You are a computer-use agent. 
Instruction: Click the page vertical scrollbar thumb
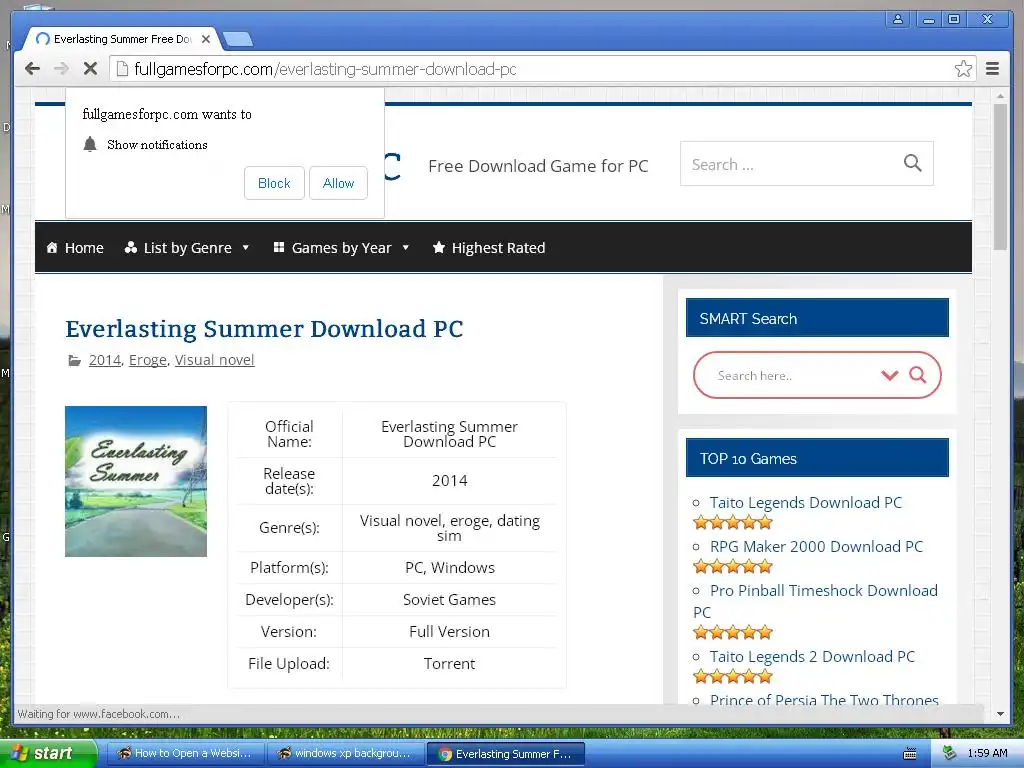coord(1000,176)
